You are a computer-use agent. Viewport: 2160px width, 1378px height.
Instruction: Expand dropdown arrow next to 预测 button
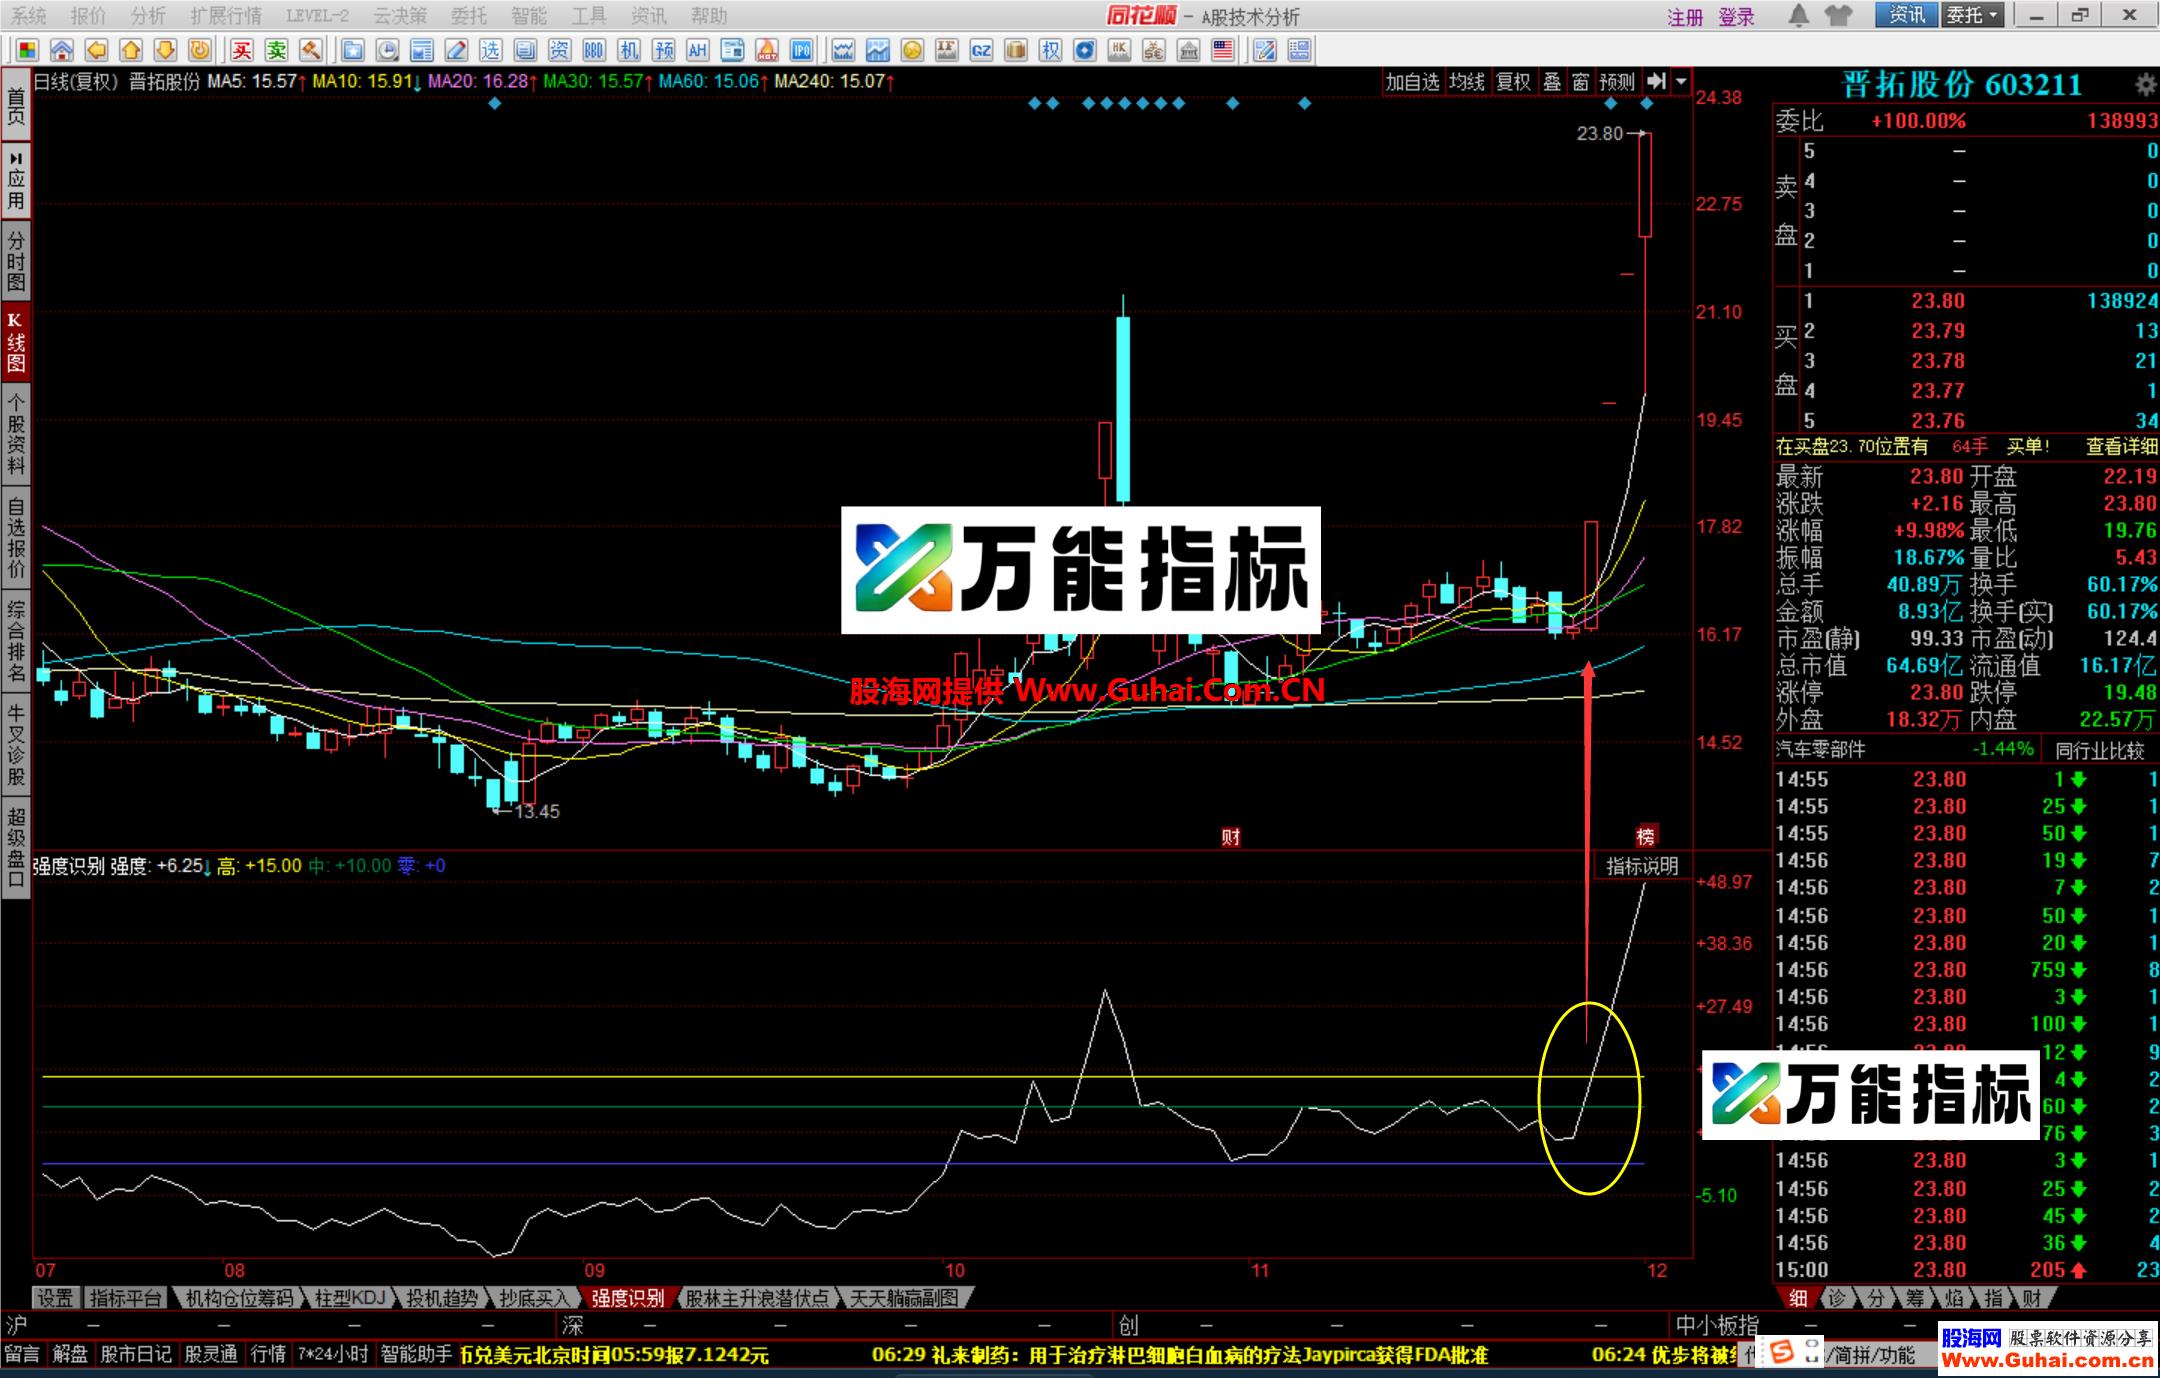tap(1681, 82)
